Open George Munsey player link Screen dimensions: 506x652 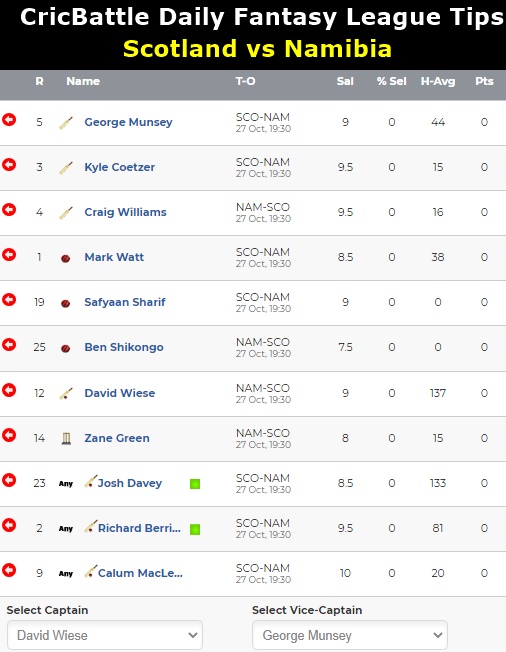coord(128,122)
